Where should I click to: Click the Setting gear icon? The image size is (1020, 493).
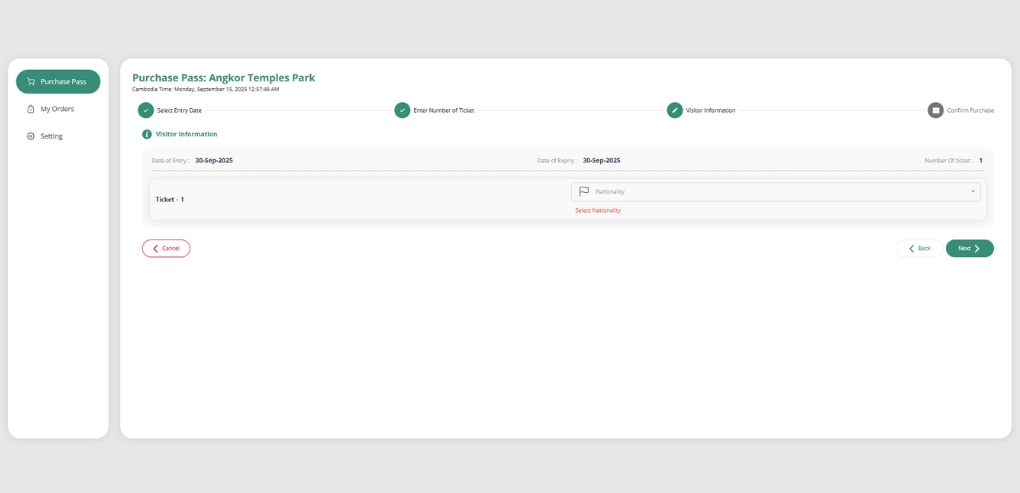31,137
